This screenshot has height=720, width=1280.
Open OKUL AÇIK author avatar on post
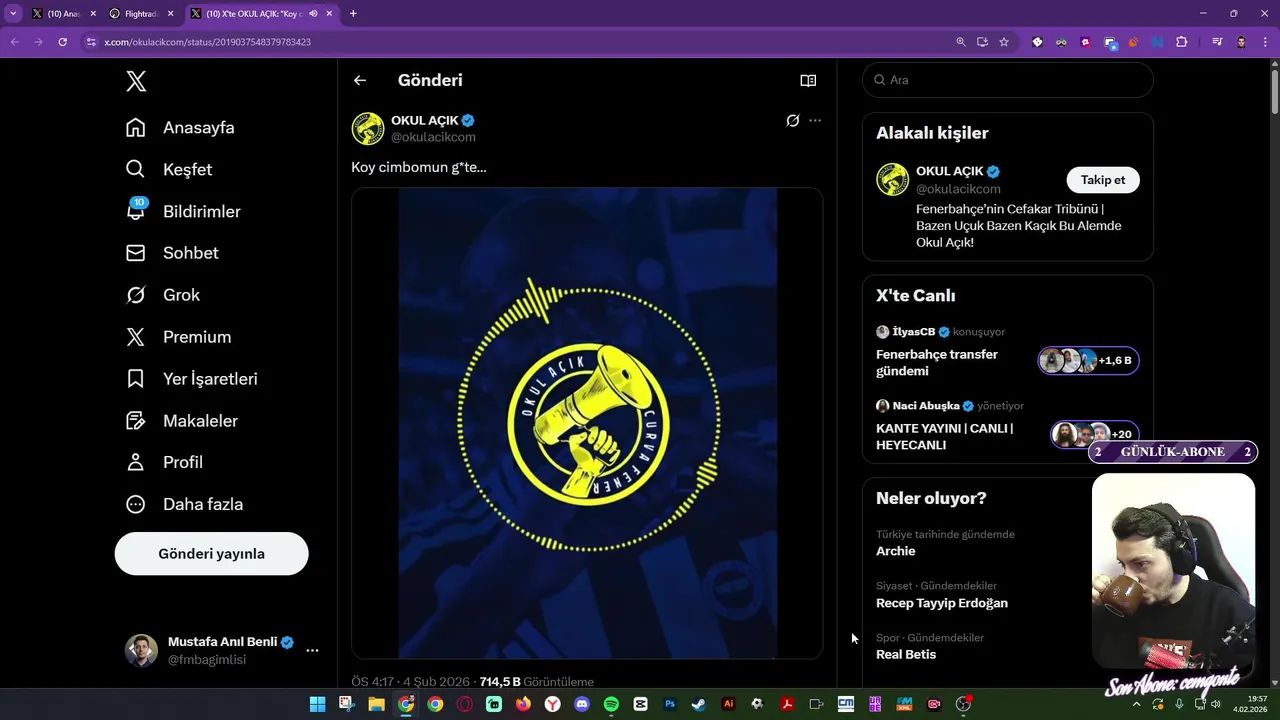click(368, 128)
